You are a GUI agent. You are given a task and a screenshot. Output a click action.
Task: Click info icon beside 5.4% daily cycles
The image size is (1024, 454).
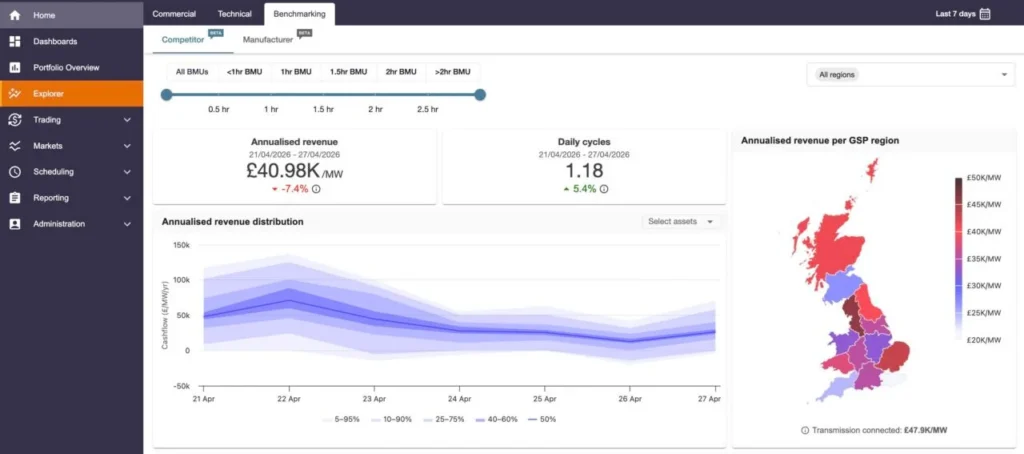coord(604,189)
